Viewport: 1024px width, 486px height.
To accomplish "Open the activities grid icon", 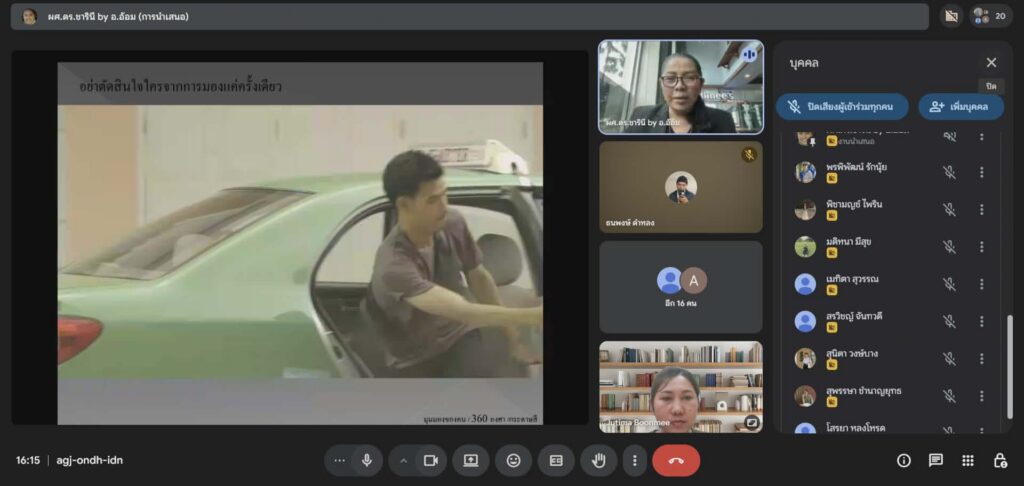I will pyautogui.click(x=968, y=460).
